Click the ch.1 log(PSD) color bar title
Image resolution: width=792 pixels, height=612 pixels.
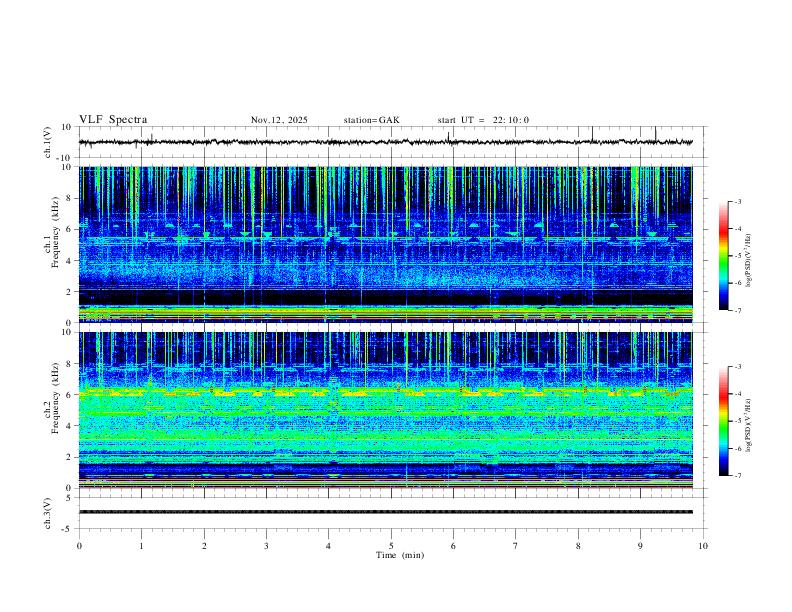(x=748, y=261)
